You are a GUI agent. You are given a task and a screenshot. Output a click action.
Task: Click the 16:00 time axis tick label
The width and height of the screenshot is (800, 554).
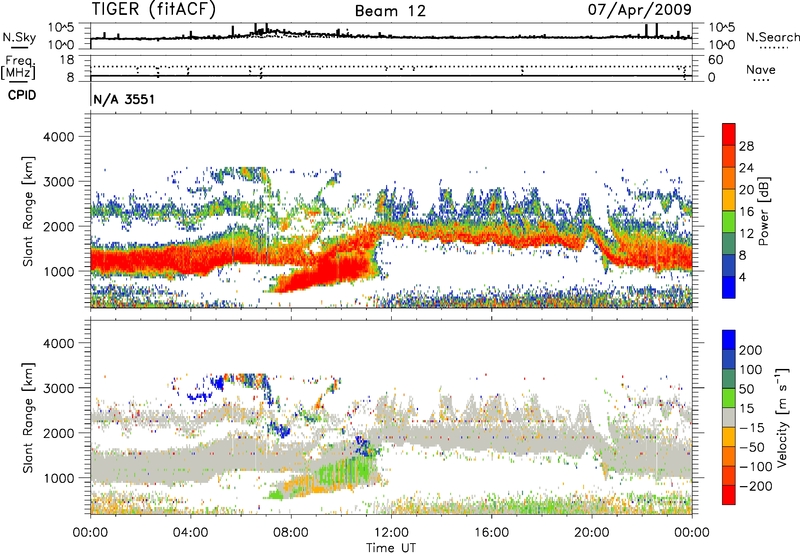coord(491,533)
